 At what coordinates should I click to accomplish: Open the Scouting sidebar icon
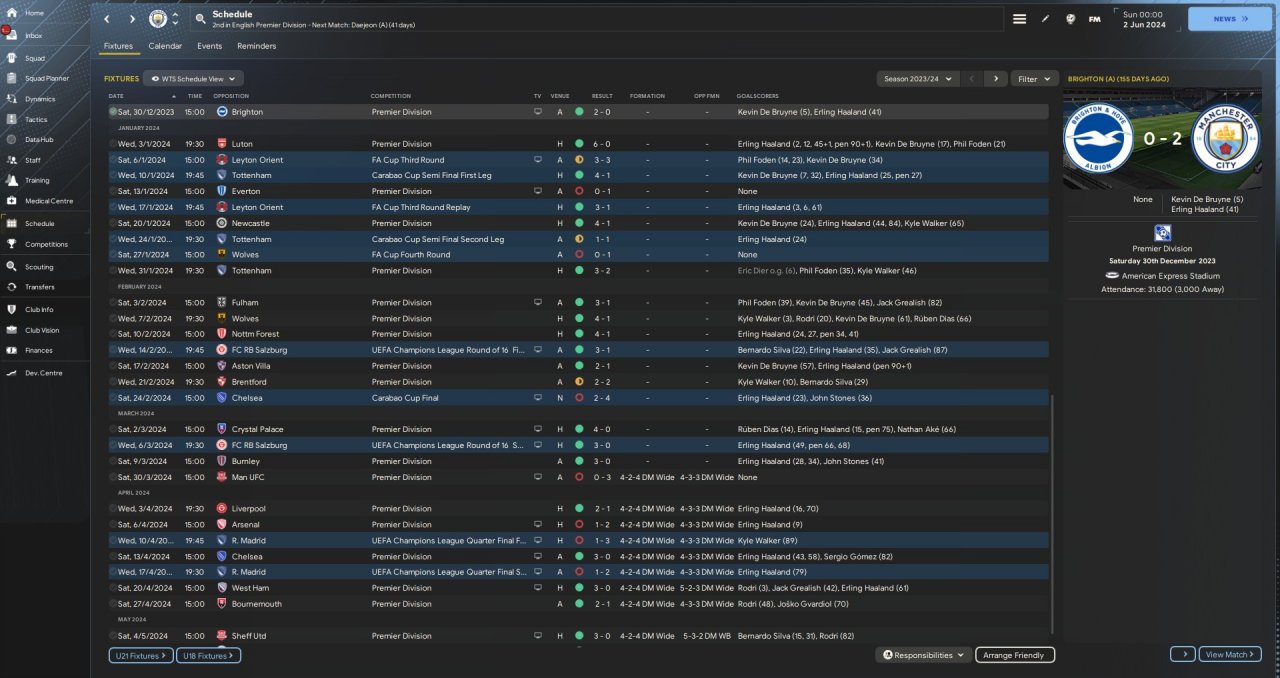click(12, 267)
